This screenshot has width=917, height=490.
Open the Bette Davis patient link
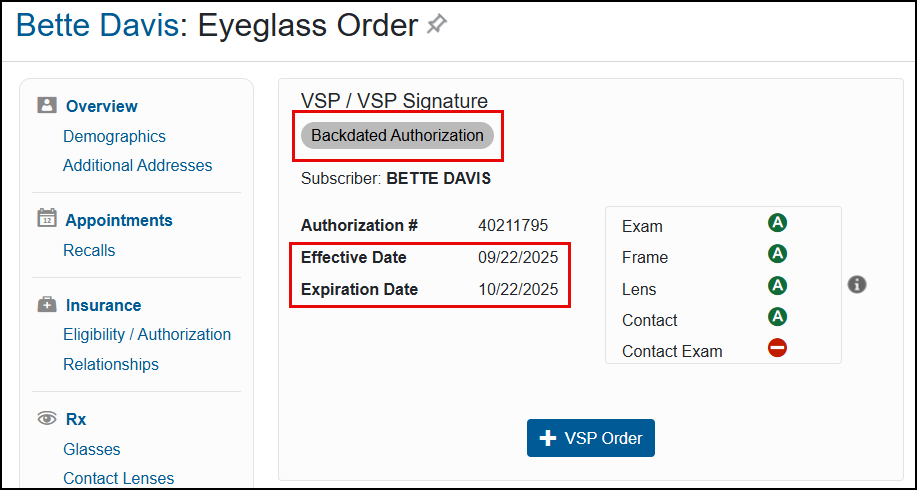coord(97,25)
